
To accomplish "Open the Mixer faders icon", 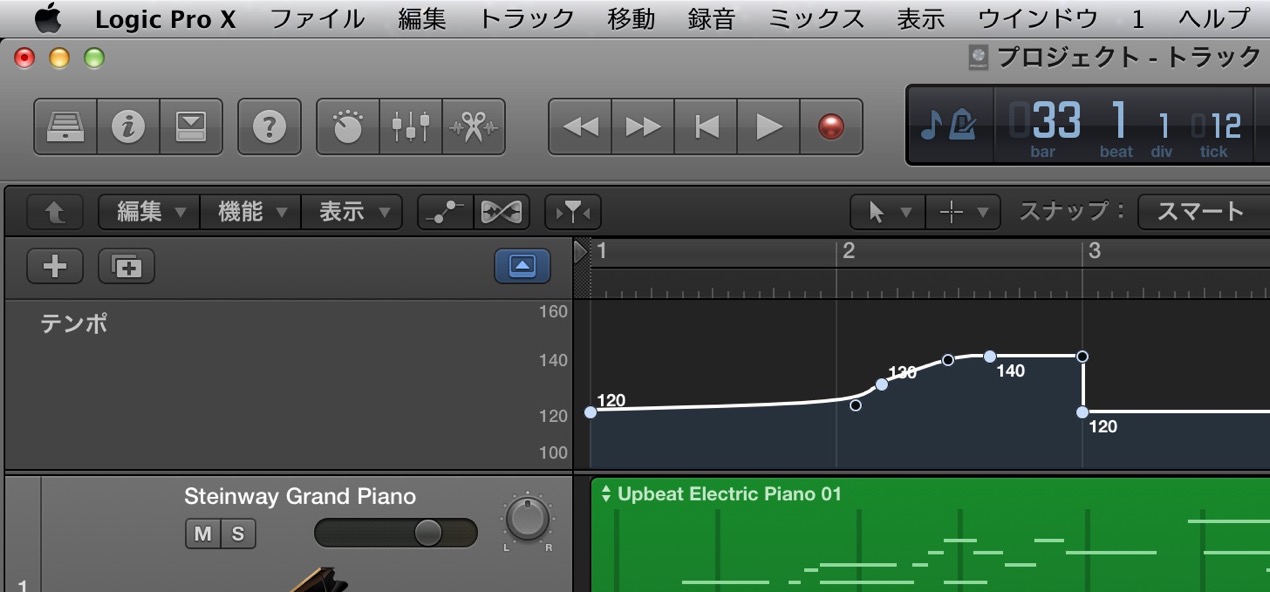I will tap(410, 127).
